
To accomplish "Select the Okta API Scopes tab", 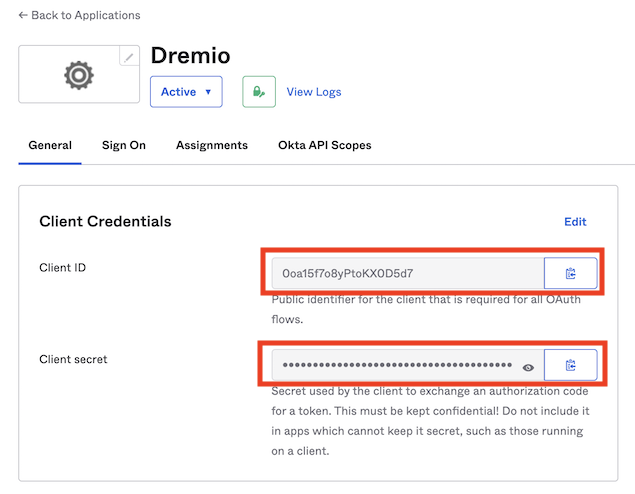I will pyautogui.click(x=324, y=145).
